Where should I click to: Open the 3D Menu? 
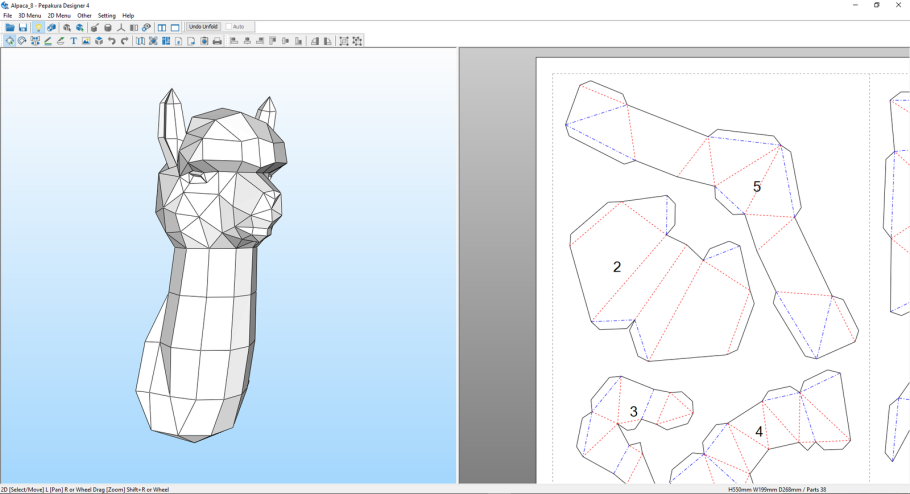tap(29, 16)
